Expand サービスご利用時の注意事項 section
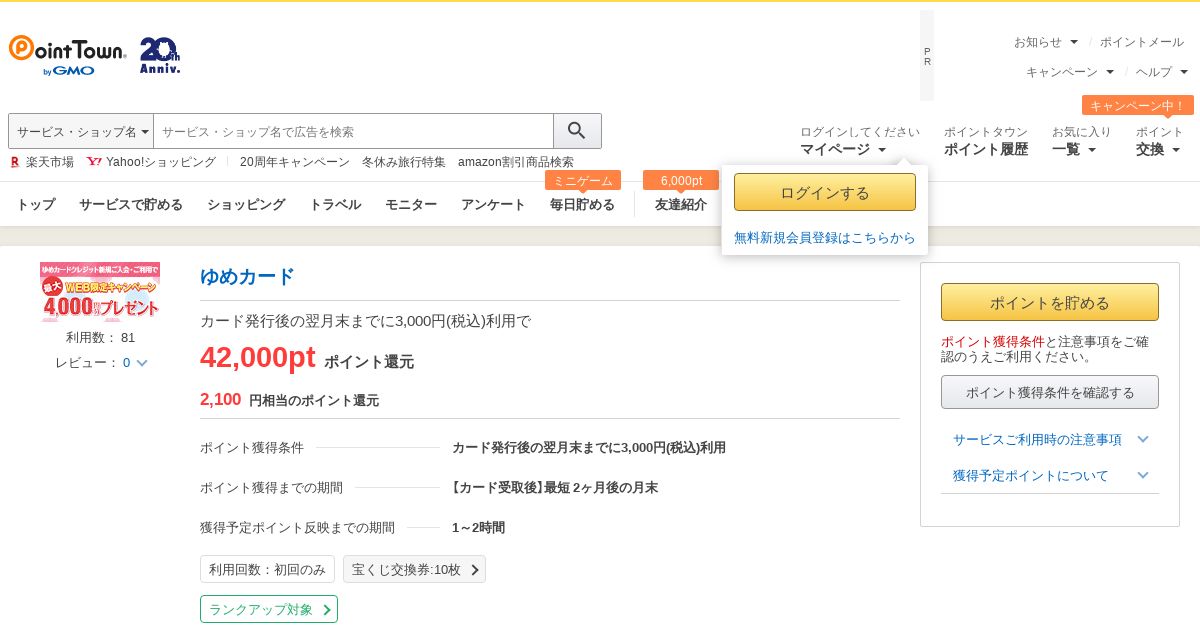Image resolution: width=1200 pixels, height=630 pixels. [1050, 439]
